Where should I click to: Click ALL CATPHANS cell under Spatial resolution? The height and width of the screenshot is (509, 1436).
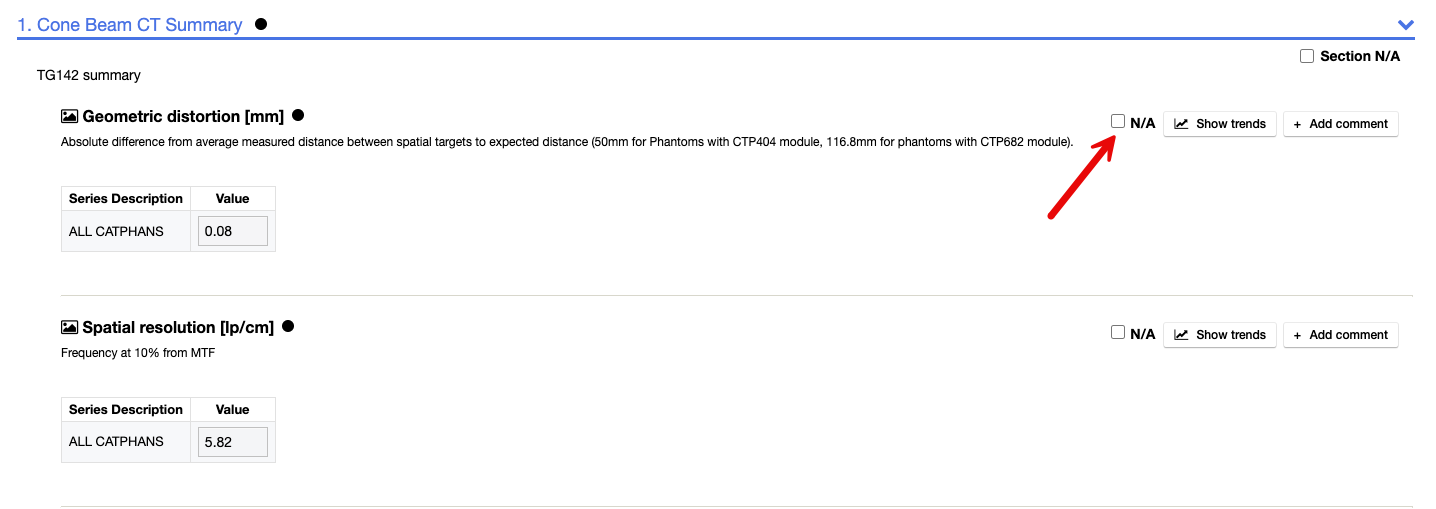[116, 442]
